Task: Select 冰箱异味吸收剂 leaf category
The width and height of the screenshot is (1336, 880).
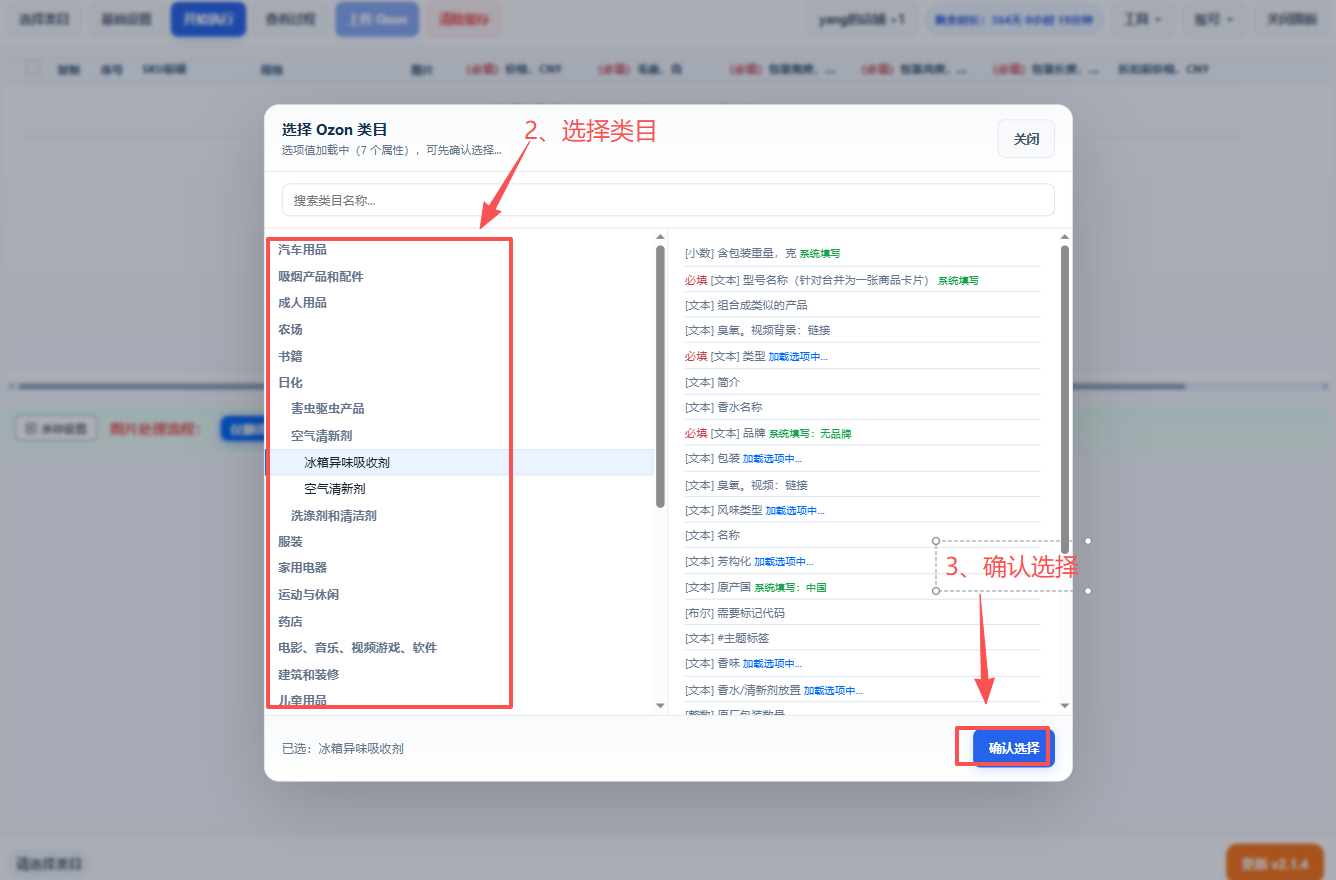Action: (346, 462)
